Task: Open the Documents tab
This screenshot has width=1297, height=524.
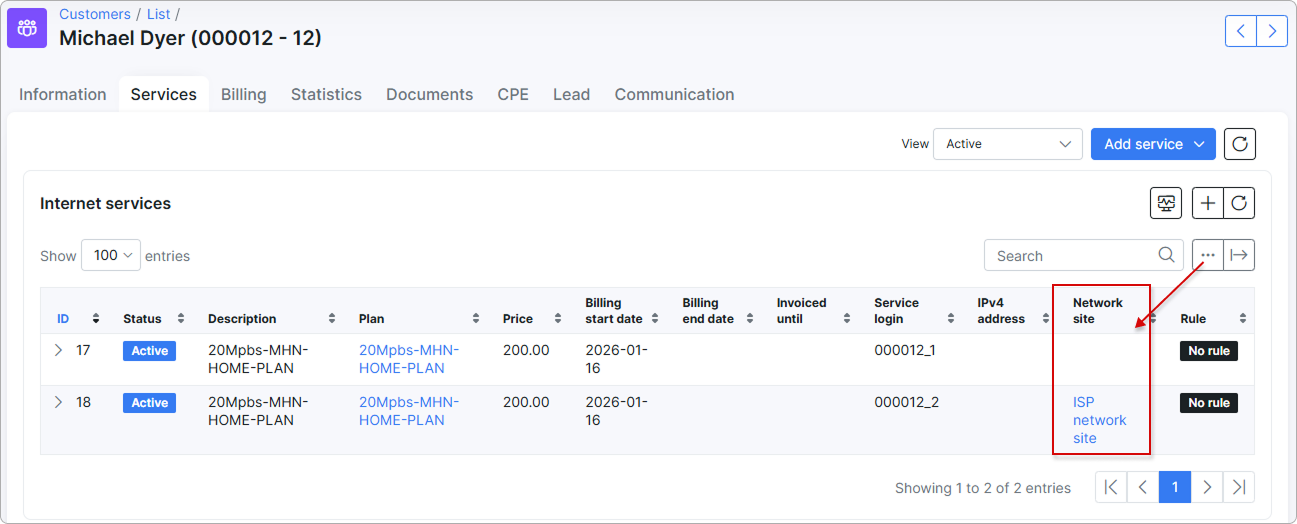Action: (430, 95)
